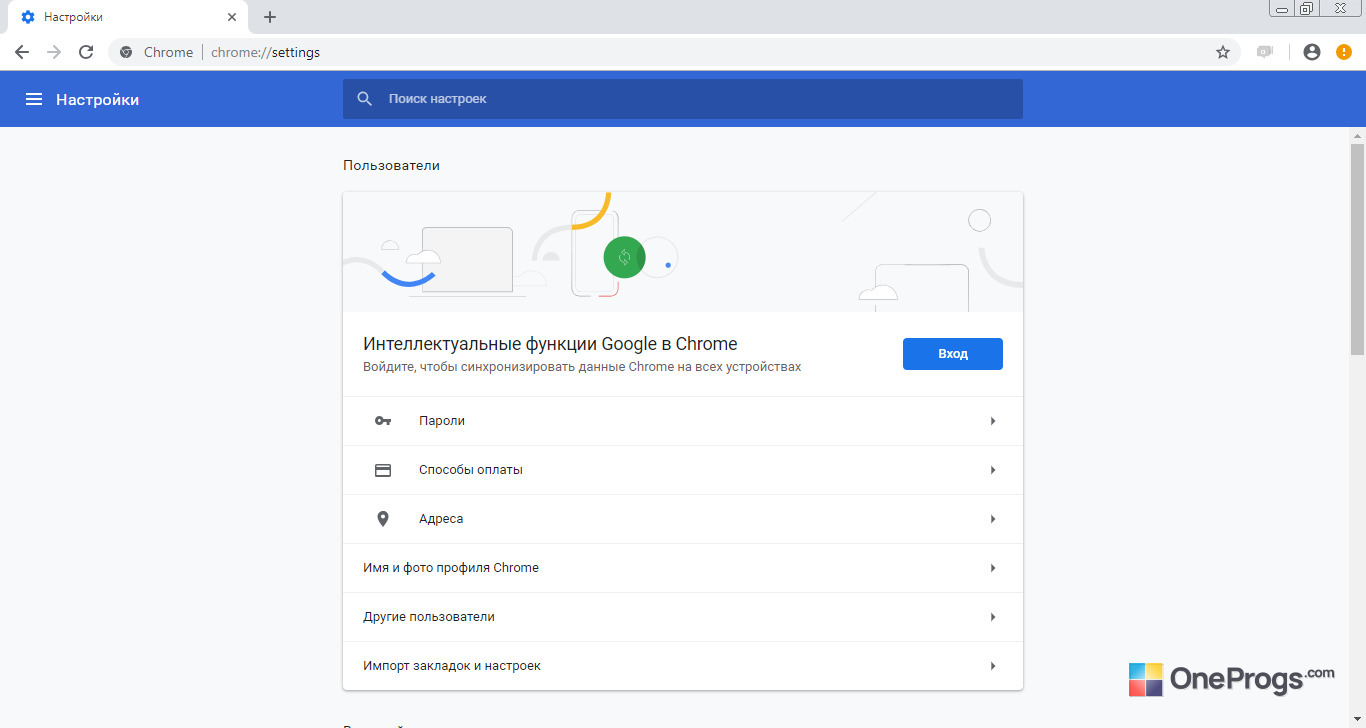The width and height of the screenshot is (1366, 728).
Task: Open the user profile avatar menu
Action: pos(1312,52)
